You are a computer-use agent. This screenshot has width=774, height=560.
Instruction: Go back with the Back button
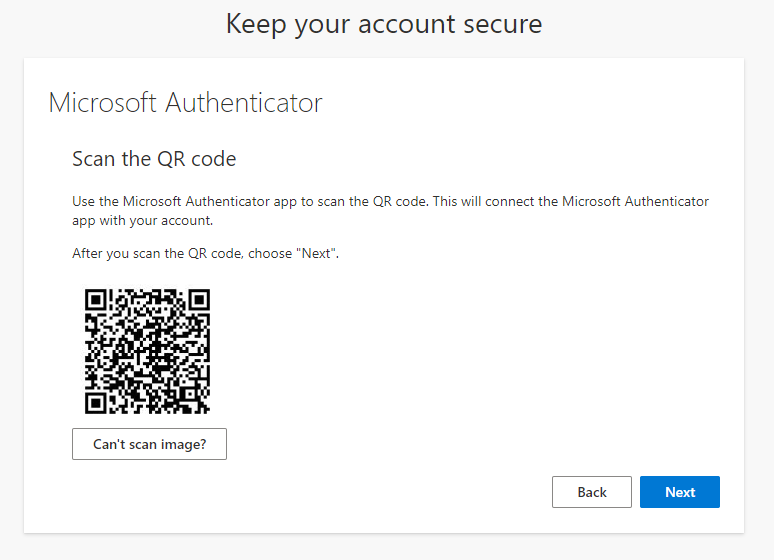click(x=592, y=492)
